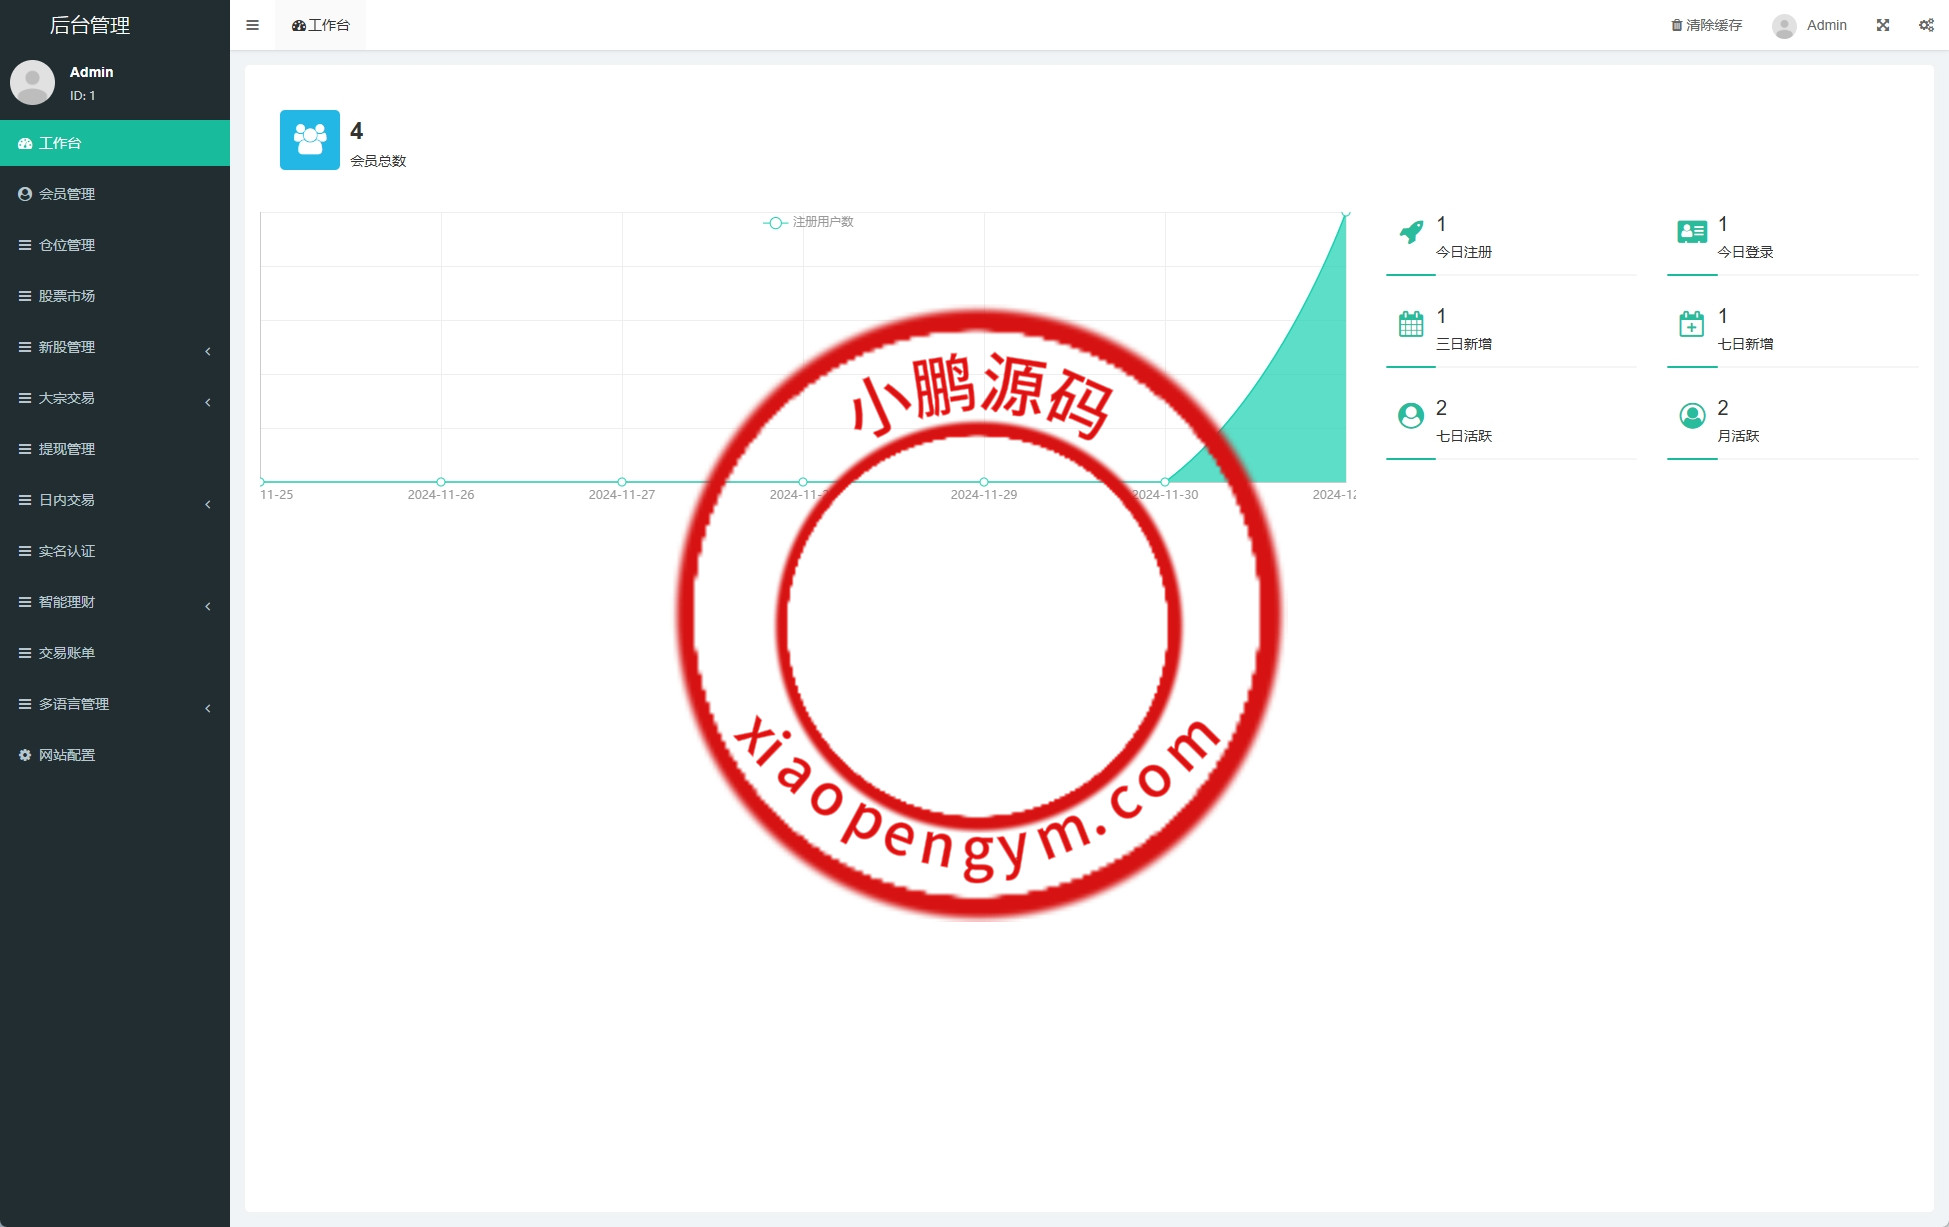Click the rocket icon for today's registrations
Image resolution: width=1949 pixels, height=1227 pixels.
click(x=1411, y=232)
